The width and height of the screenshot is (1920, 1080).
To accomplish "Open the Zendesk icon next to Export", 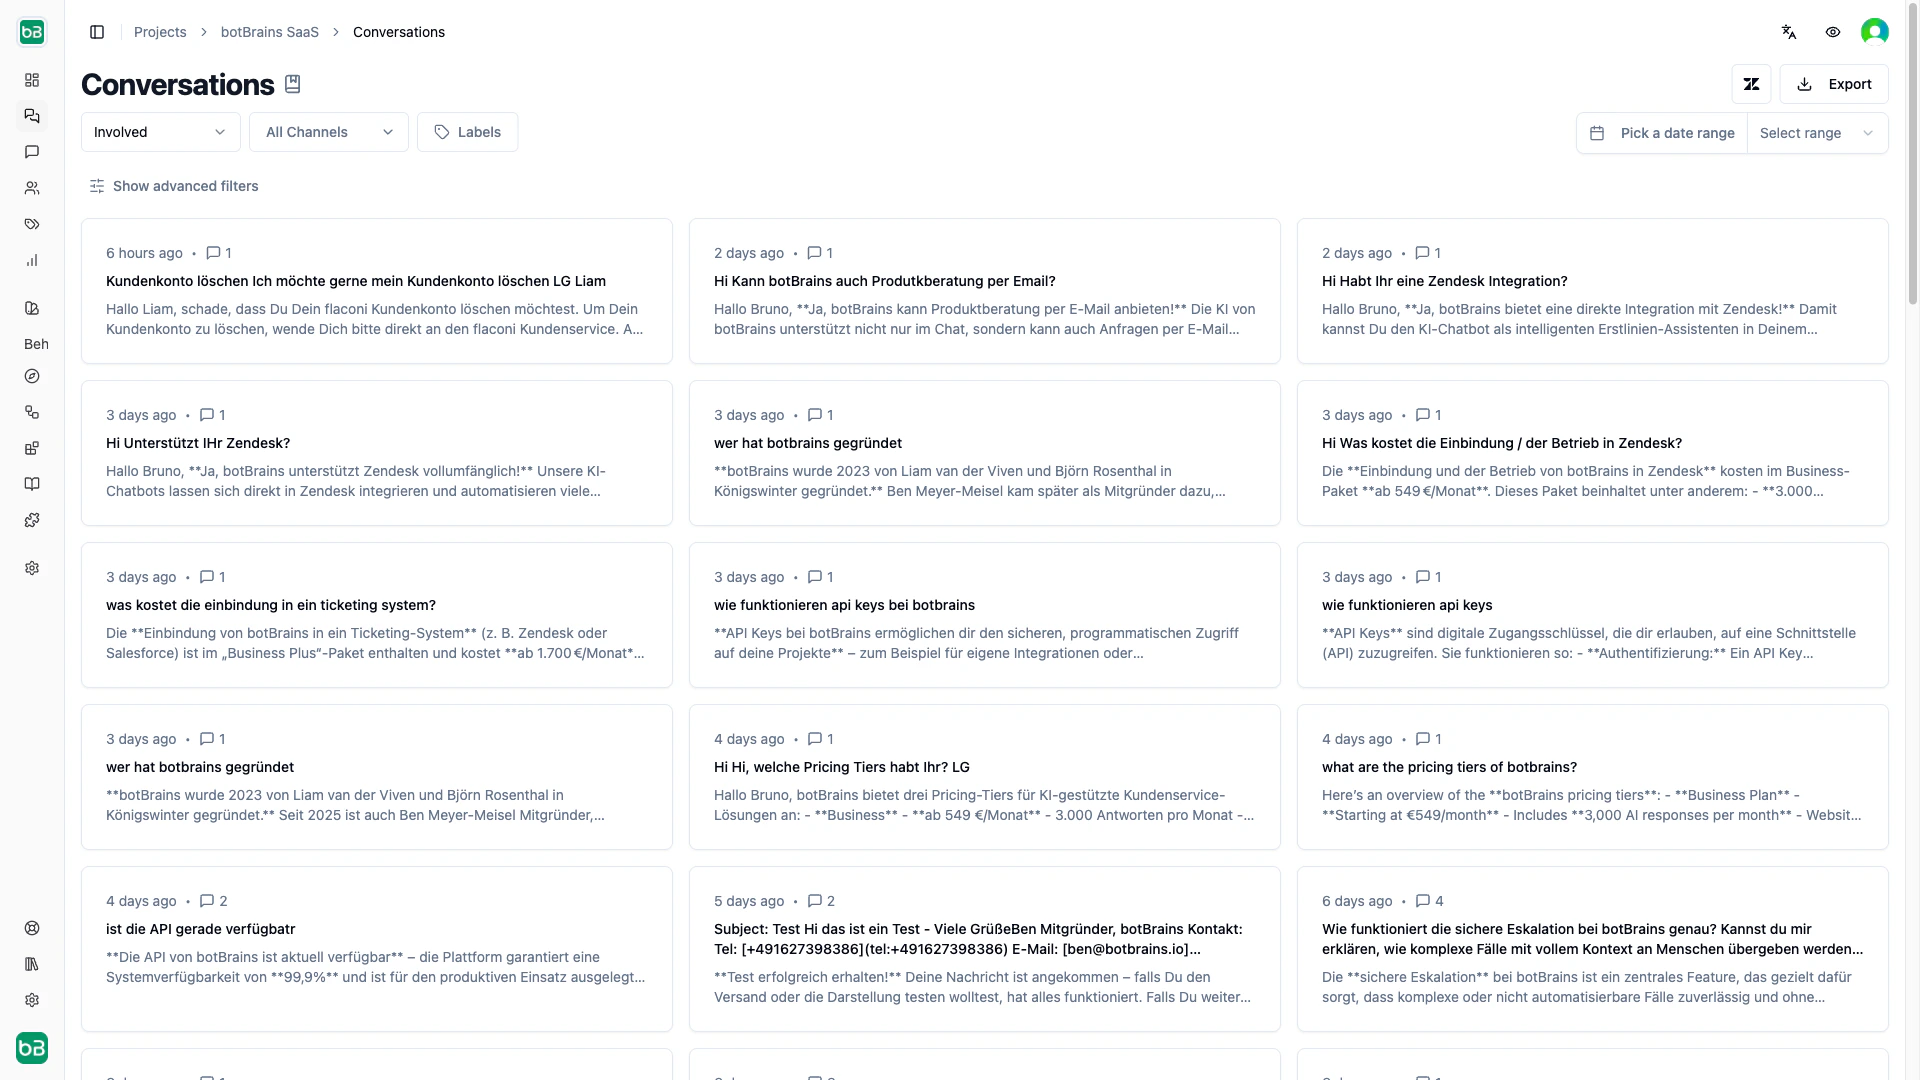I will click(x=1751, y=84).
